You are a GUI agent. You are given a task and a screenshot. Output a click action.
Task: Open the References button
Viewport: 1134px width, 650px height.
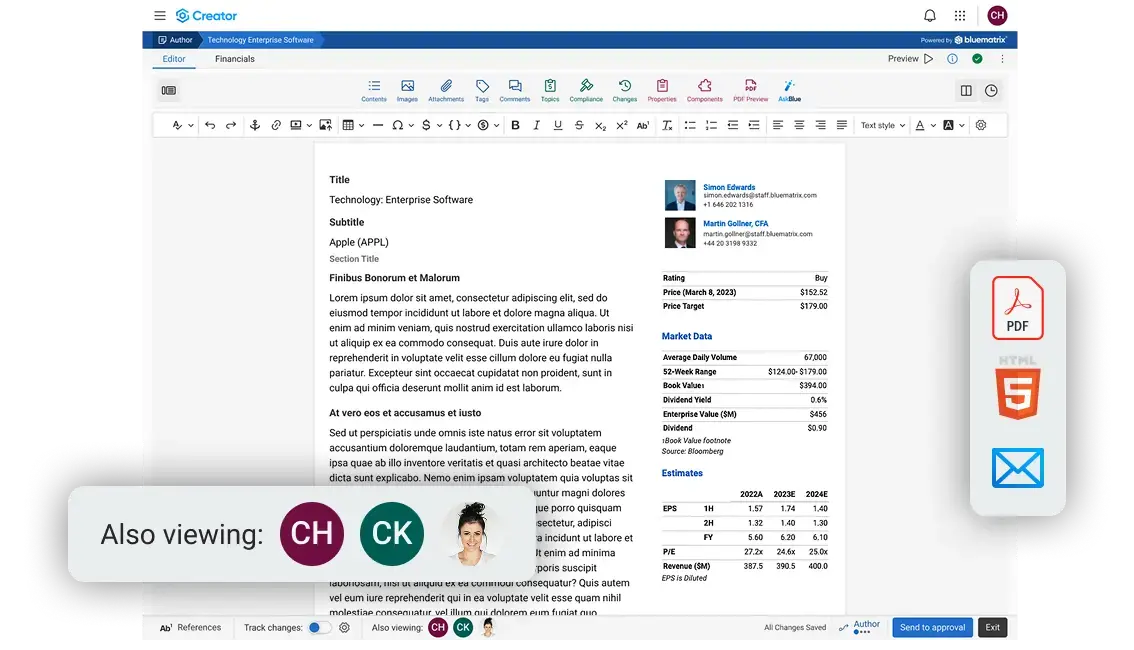[x=190, y=628]
